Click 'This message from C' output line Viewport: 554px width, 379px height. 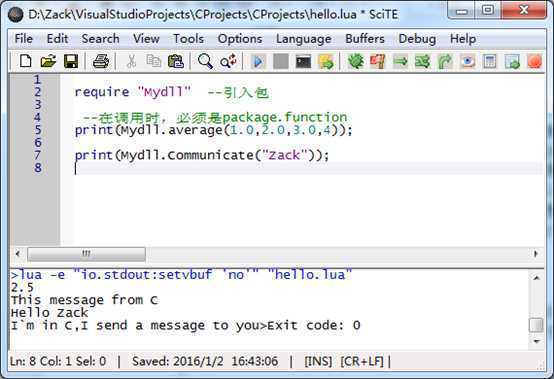pyautogui.click(x=84, y=300)
